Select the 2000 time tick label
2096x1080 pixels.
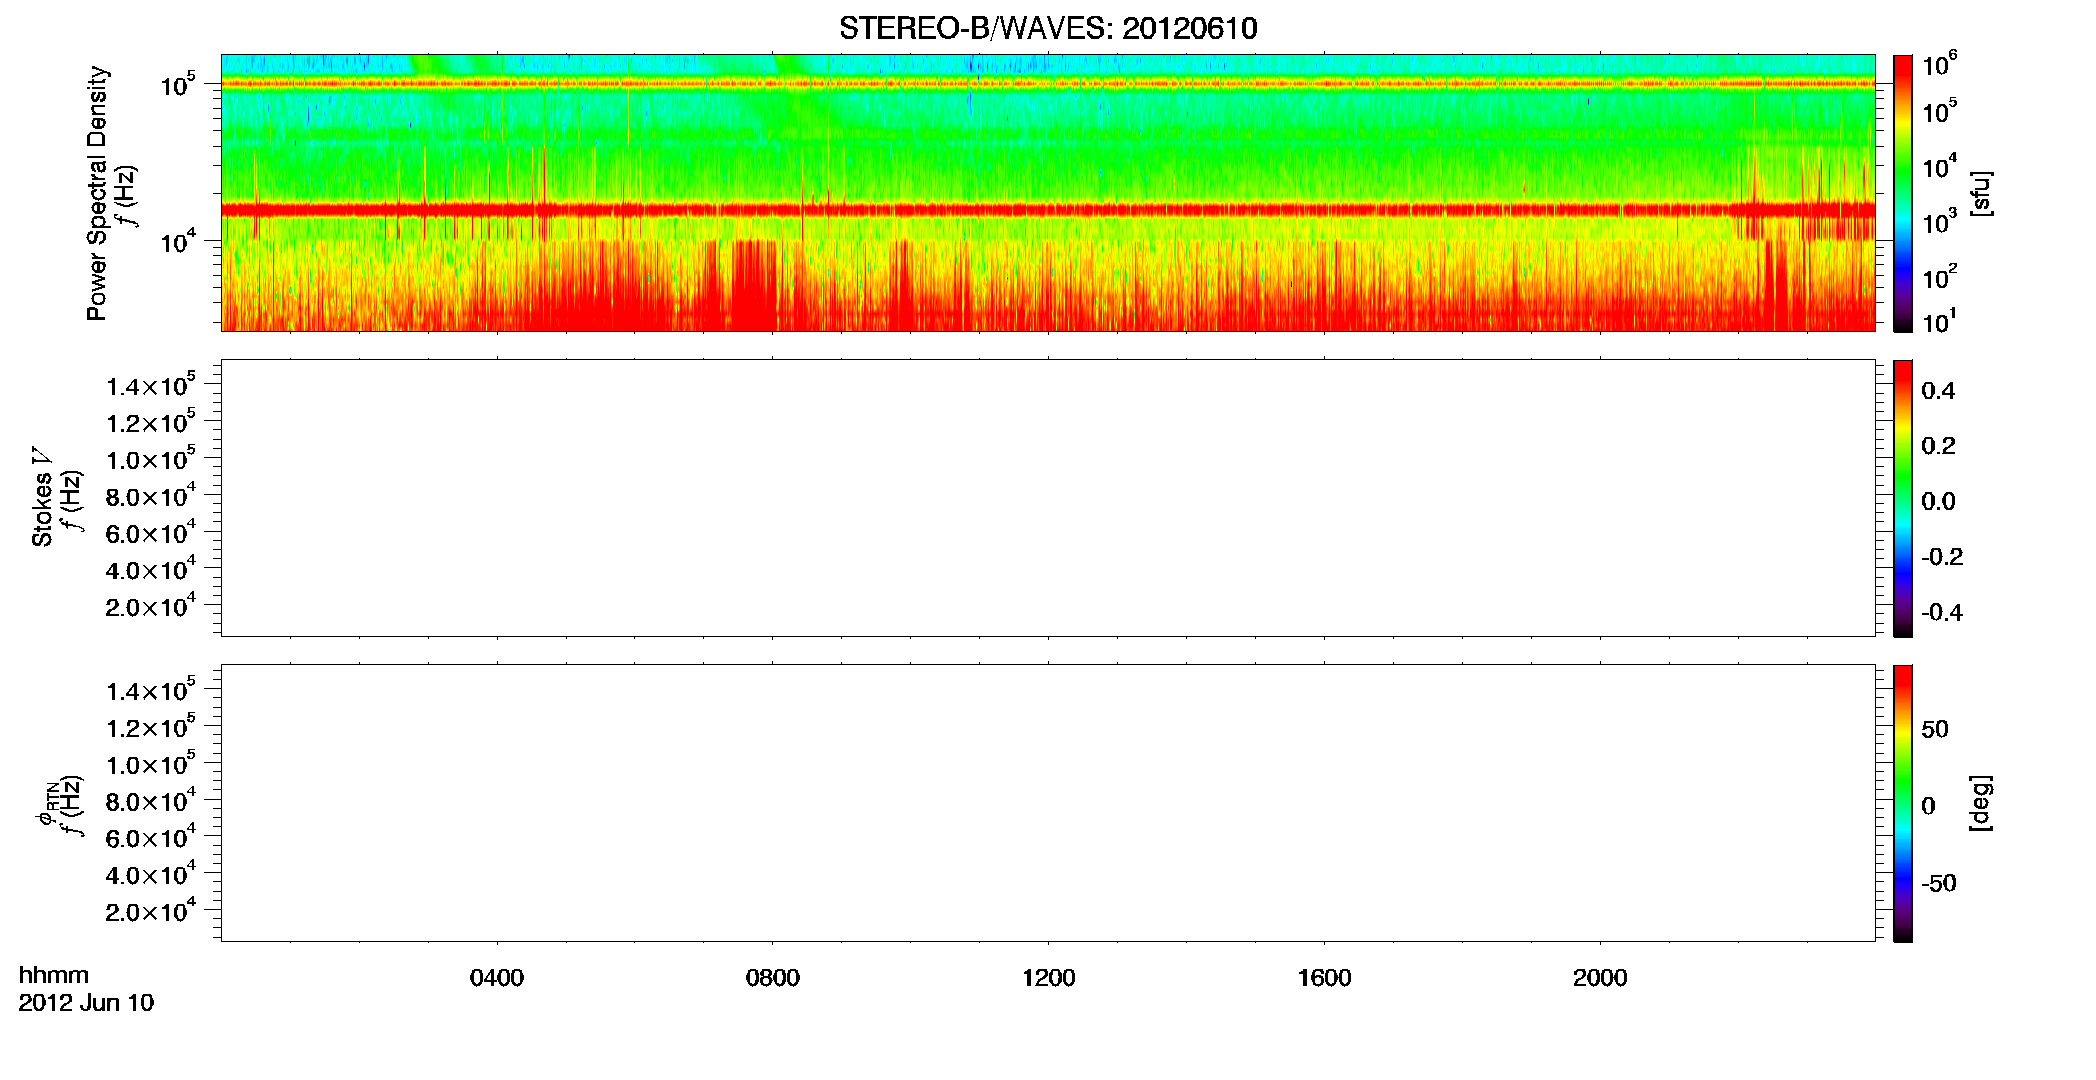1600,978
